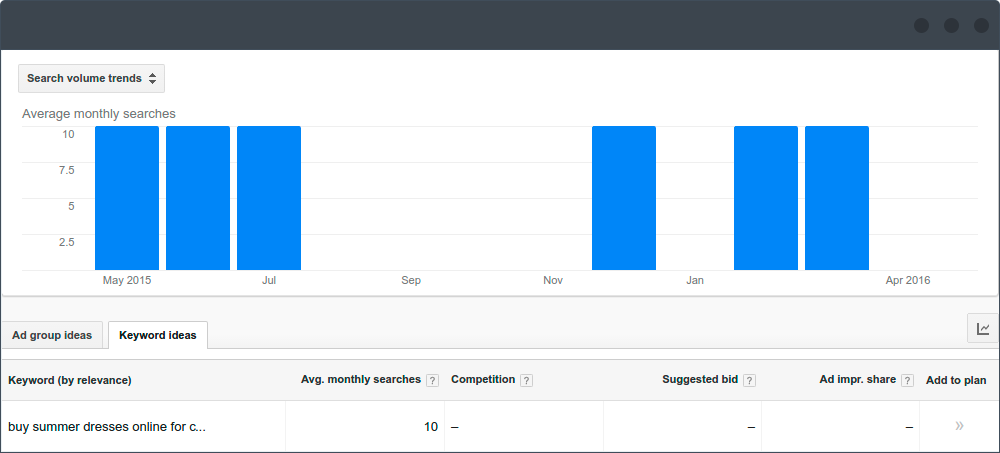Click the avg. monthly searches value 10

[431, 427]
